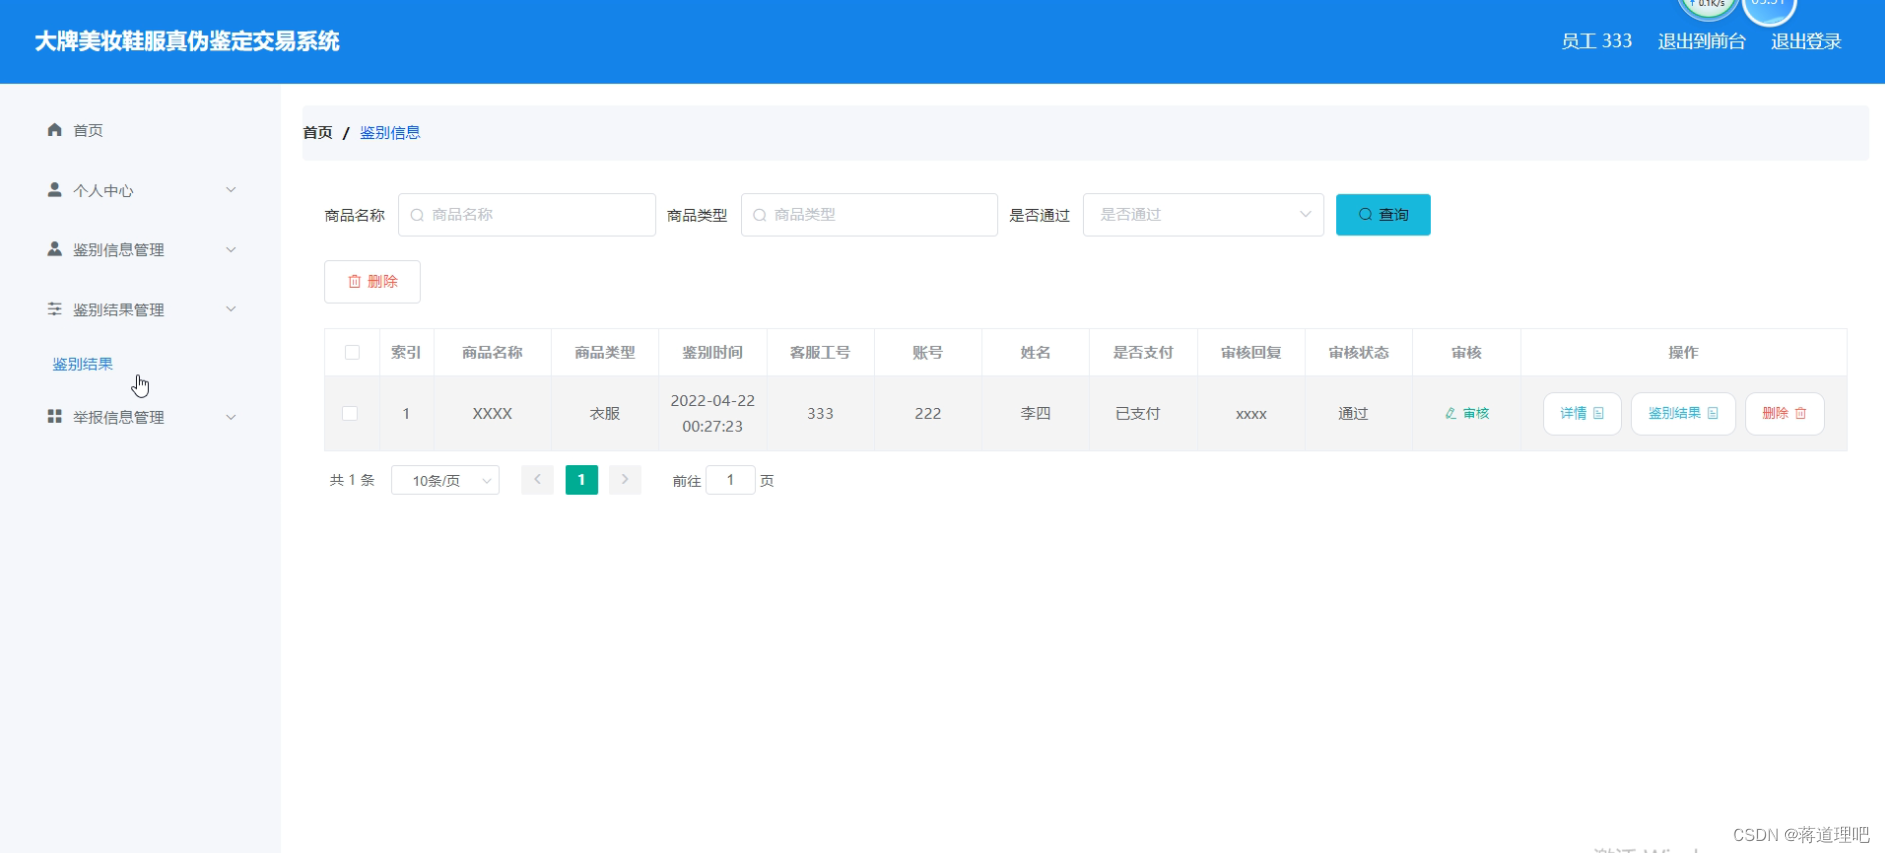Viewport: 1885px width, 853px height.
Task: Click the 李四 name cell
Action: (x=1035, y=413)
